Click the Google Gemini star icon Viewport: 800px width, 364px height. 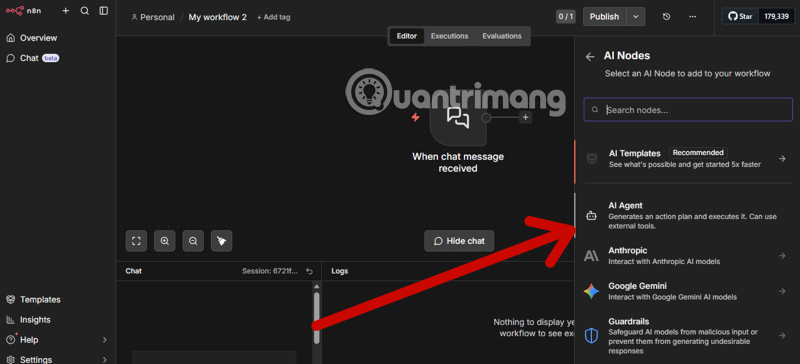point(591,292)
